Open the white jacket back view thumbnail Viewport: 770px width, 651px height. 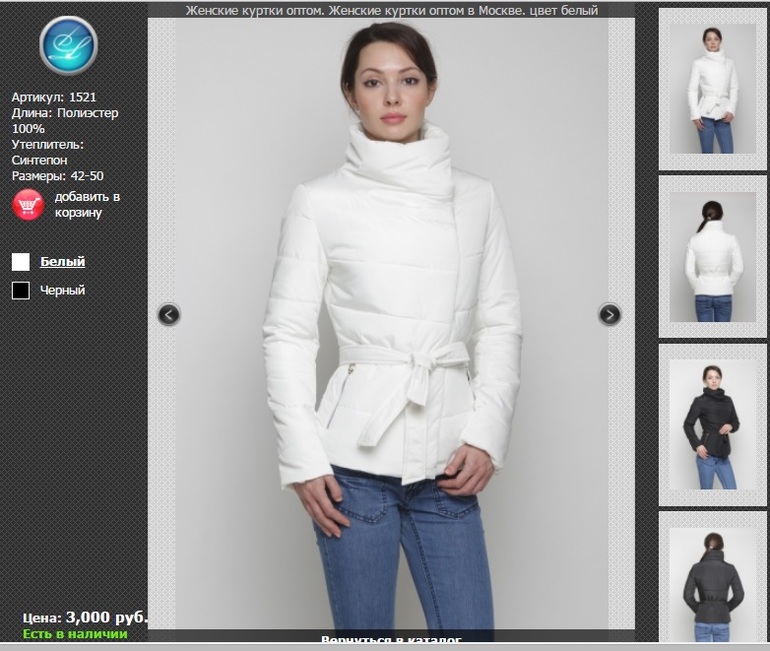pos(712,257)
